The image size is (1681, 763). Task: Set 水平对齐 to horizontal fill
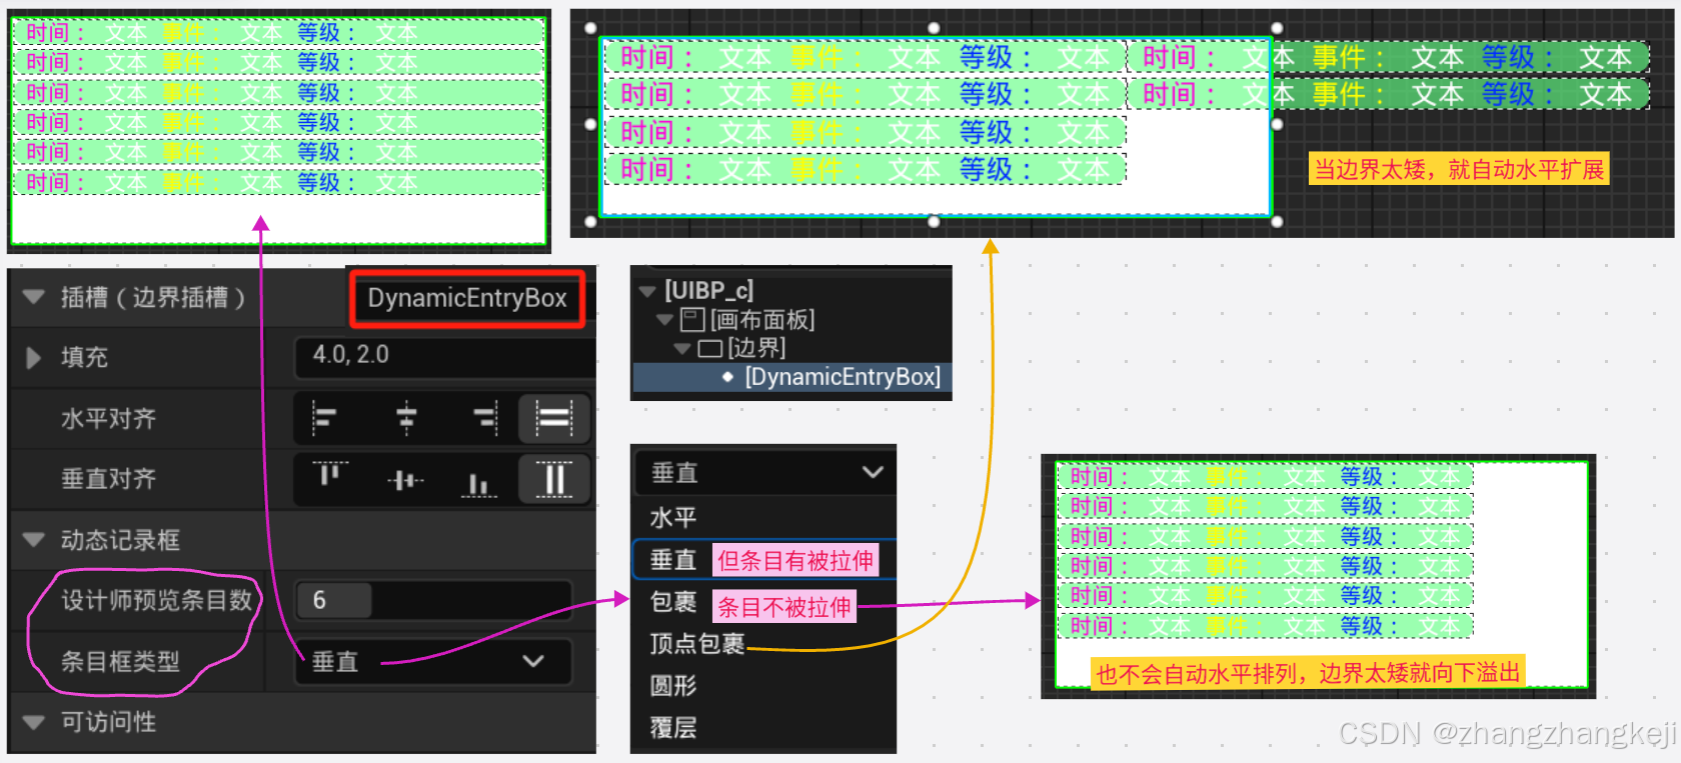pyautogui.click(x=554, y=418)
